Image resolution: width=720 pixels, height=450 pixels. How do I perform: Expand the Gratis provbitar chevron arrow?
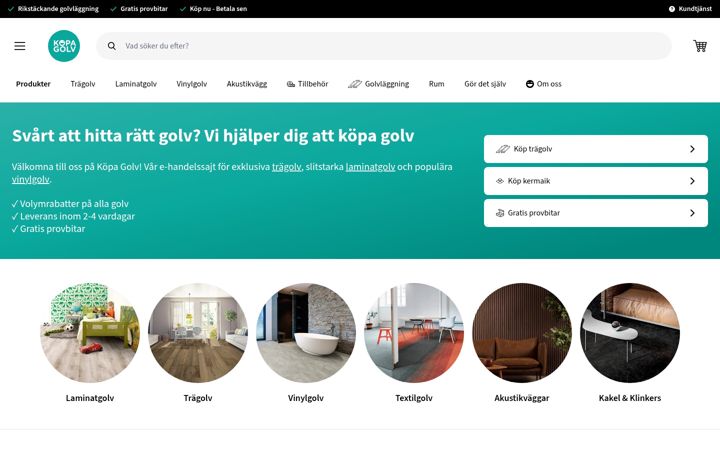[x=692, y=213]
